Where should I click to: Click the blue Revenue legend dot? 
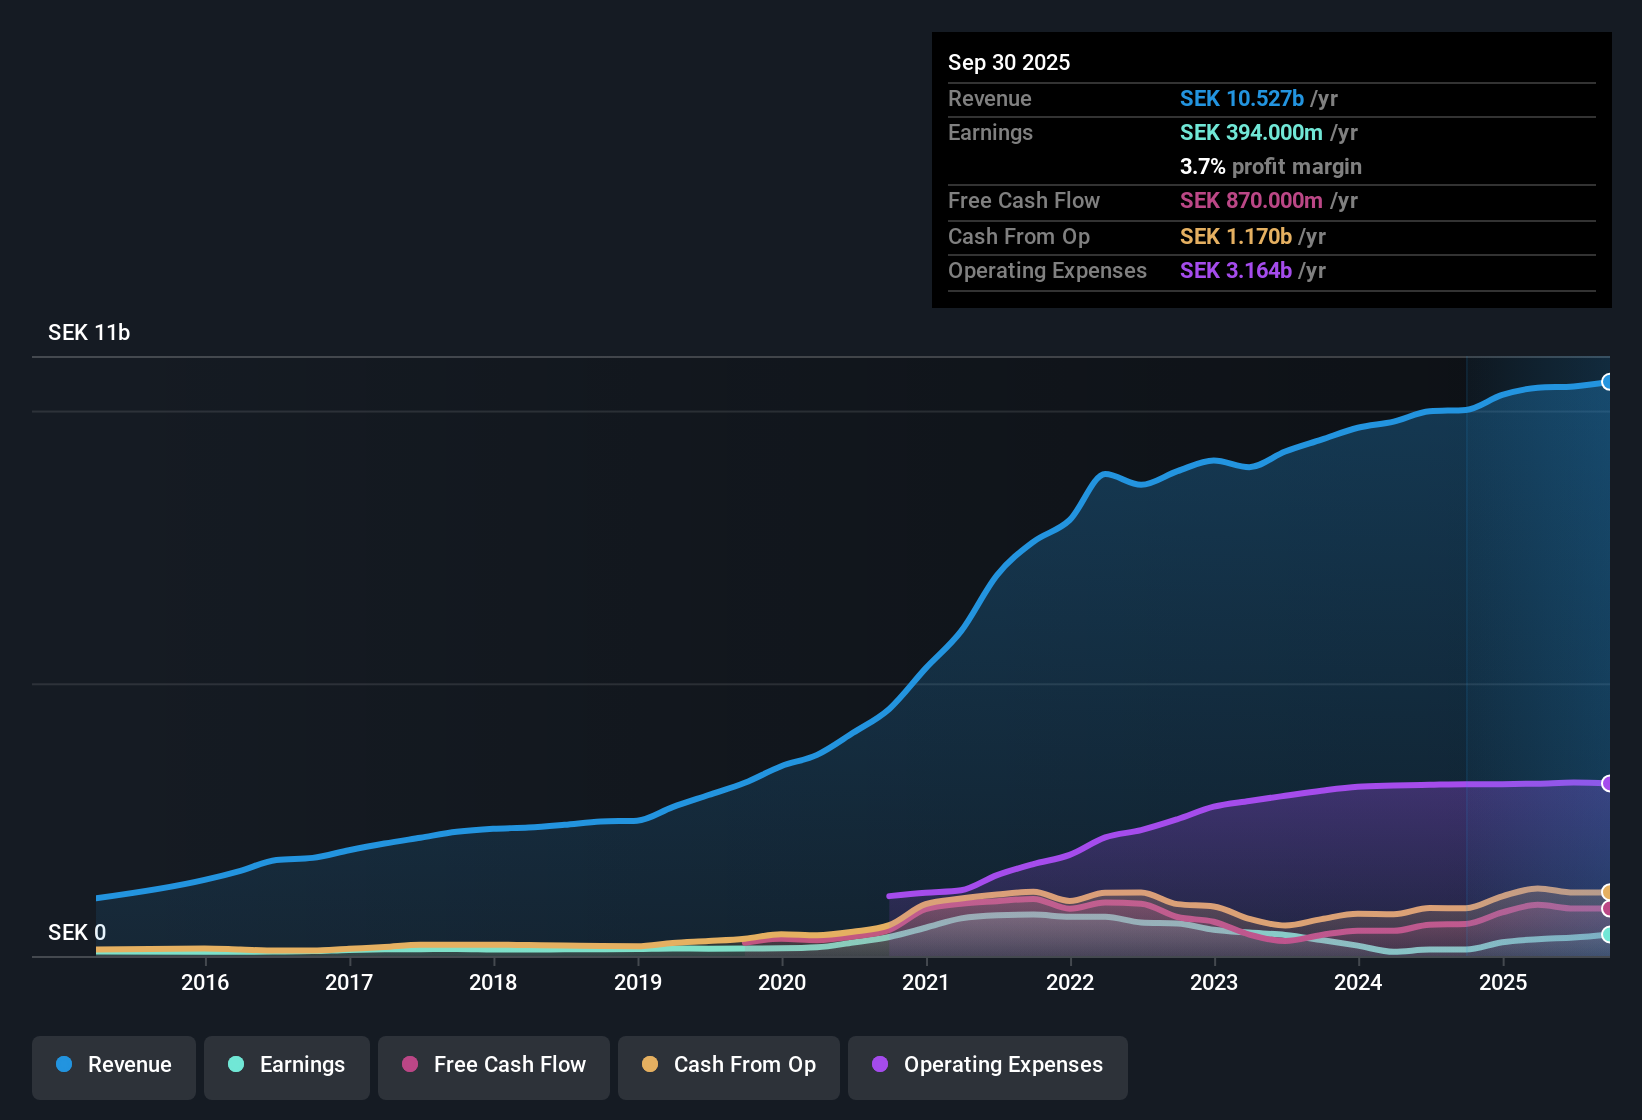click(x=64, y=1064)
